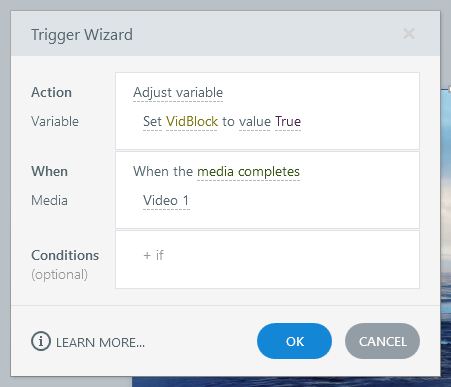
Task: Open the LEARN MORE... link
Action: tap(100, 342)
